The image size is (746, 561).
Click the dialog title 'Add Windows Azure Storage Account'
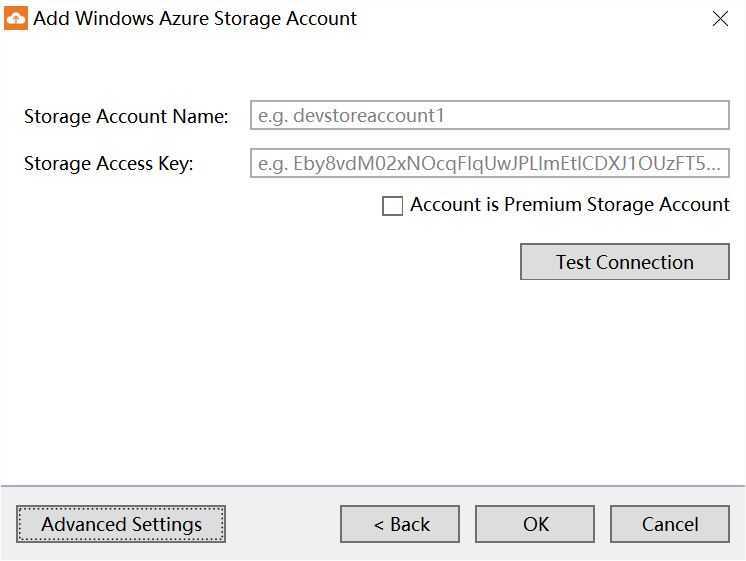[195, 19]
